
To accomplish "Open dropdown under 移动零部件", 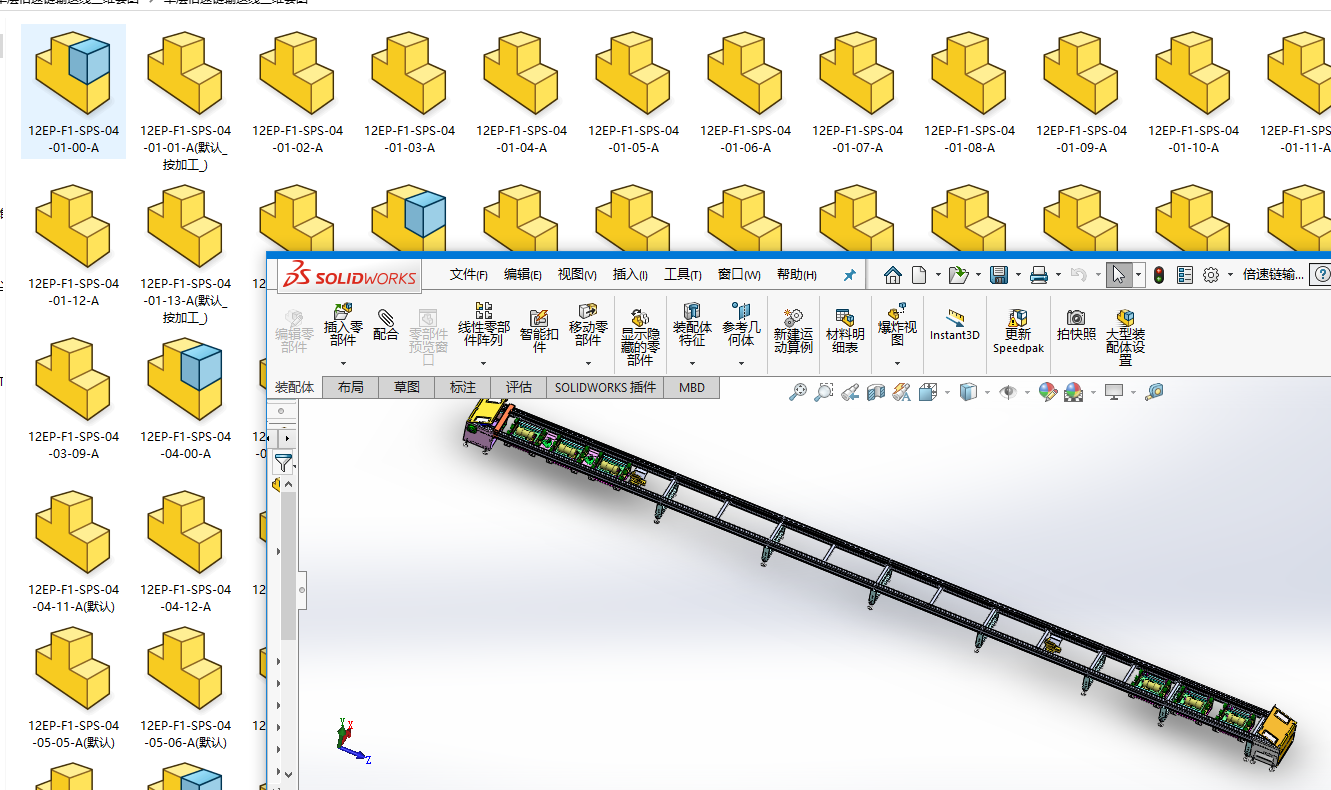I will tap(588, 363).
